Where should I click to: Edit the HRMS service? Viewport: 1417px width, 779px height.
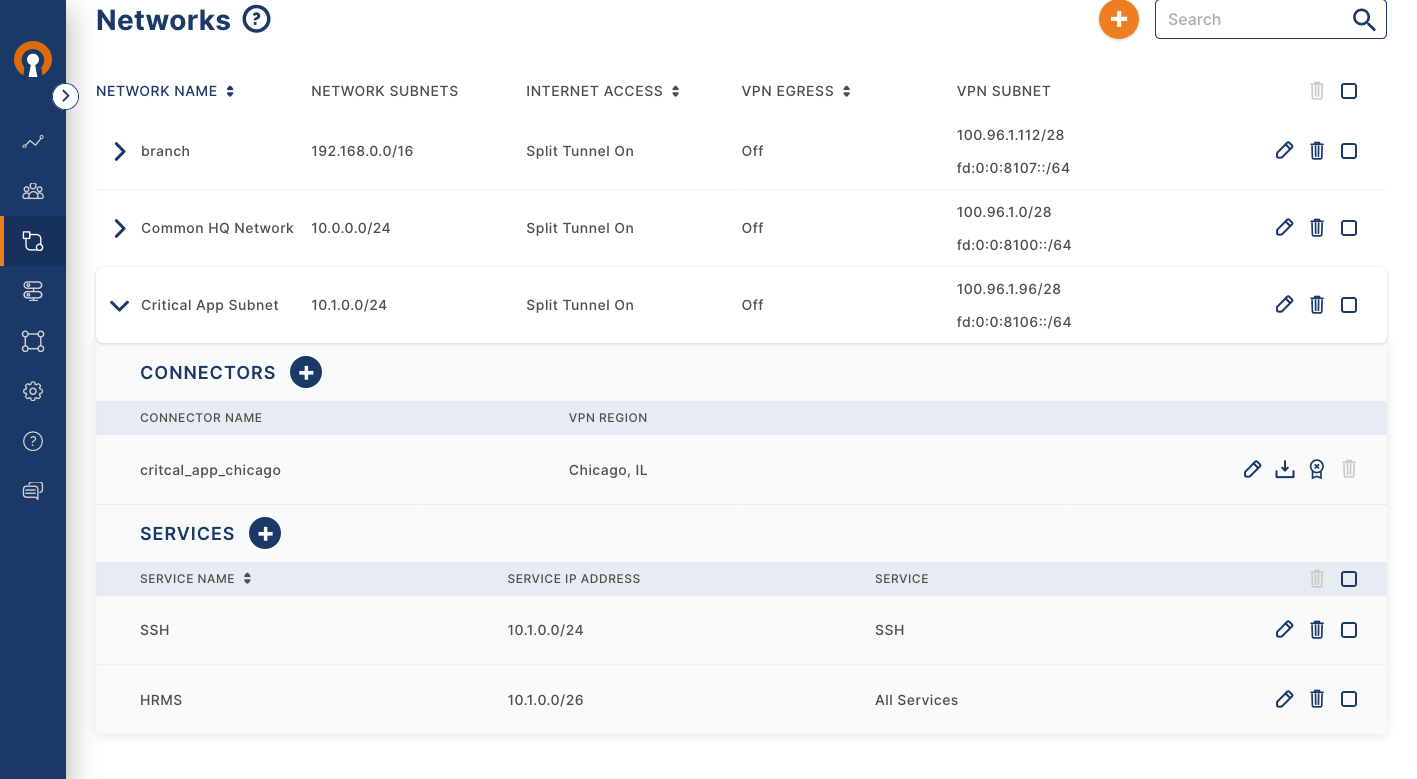[1285, 699]
